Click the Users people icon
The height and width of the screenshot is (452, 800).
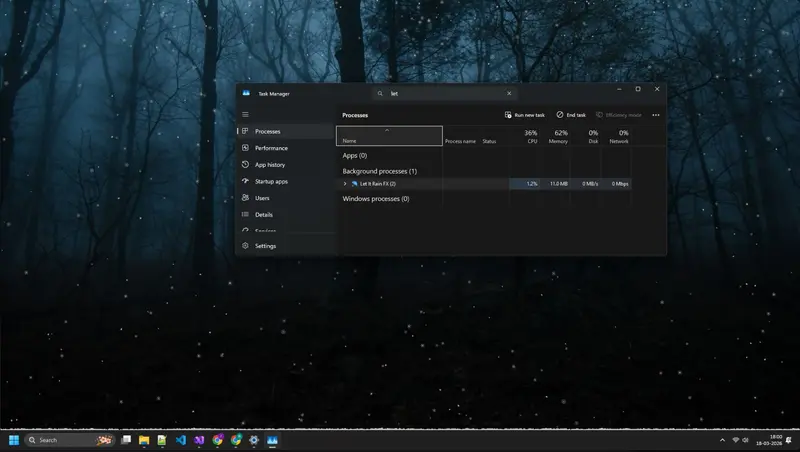pos(245,198)
